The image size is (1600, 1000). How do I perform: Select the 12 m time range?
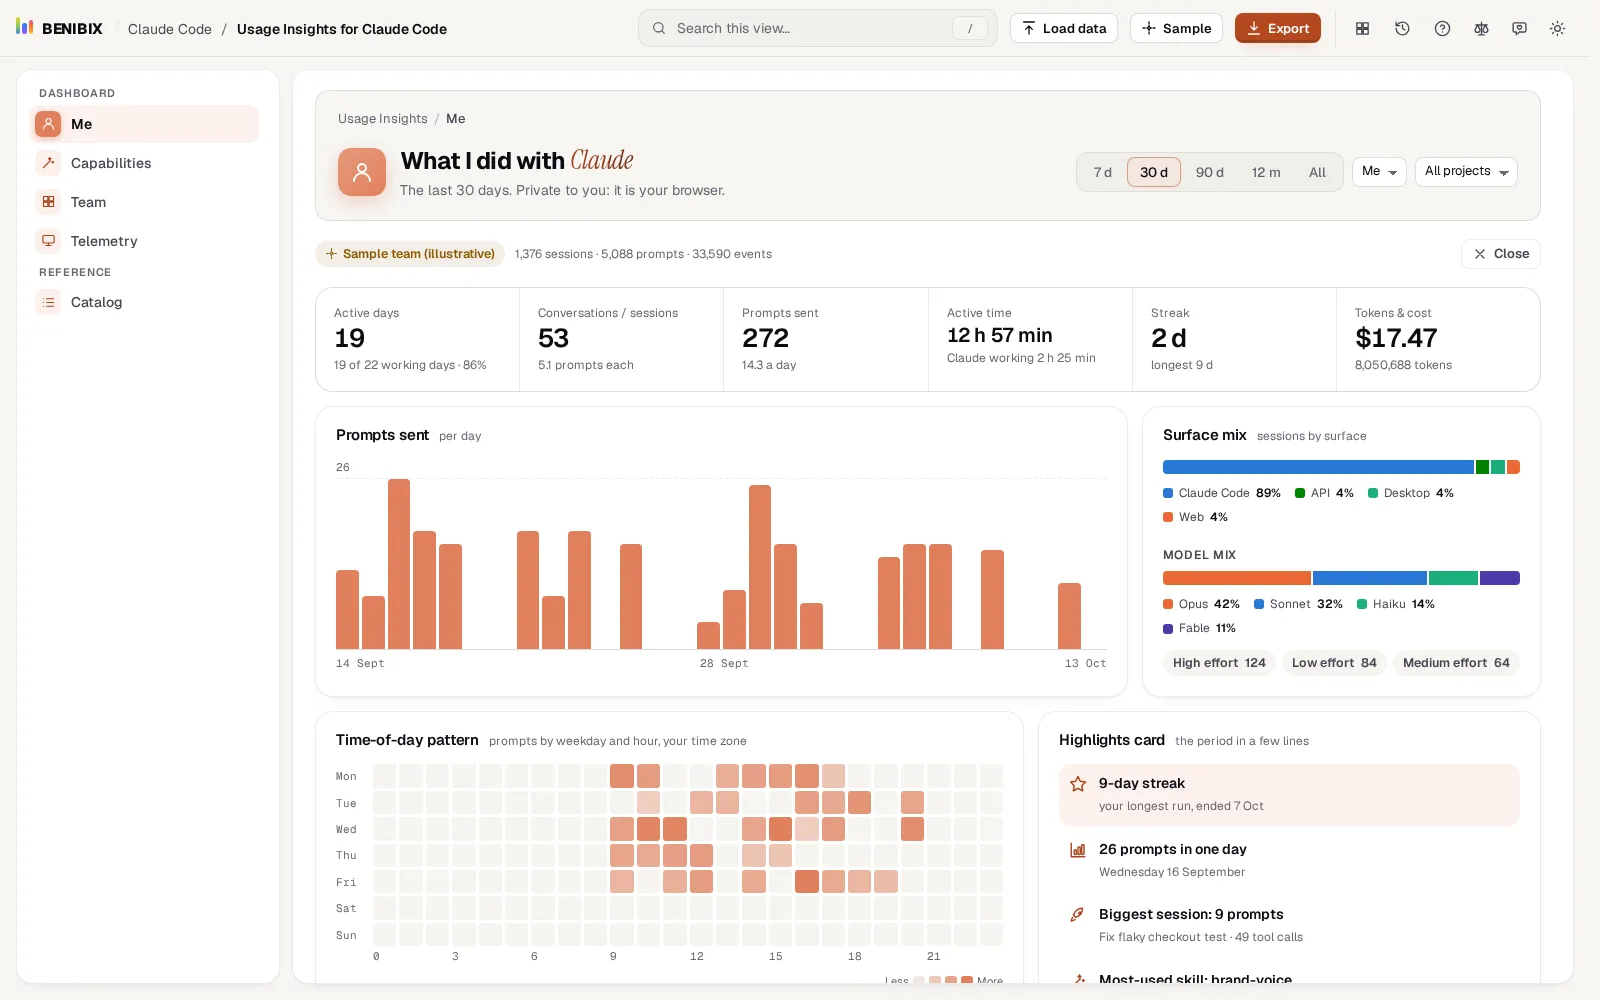pos(1266,172)
